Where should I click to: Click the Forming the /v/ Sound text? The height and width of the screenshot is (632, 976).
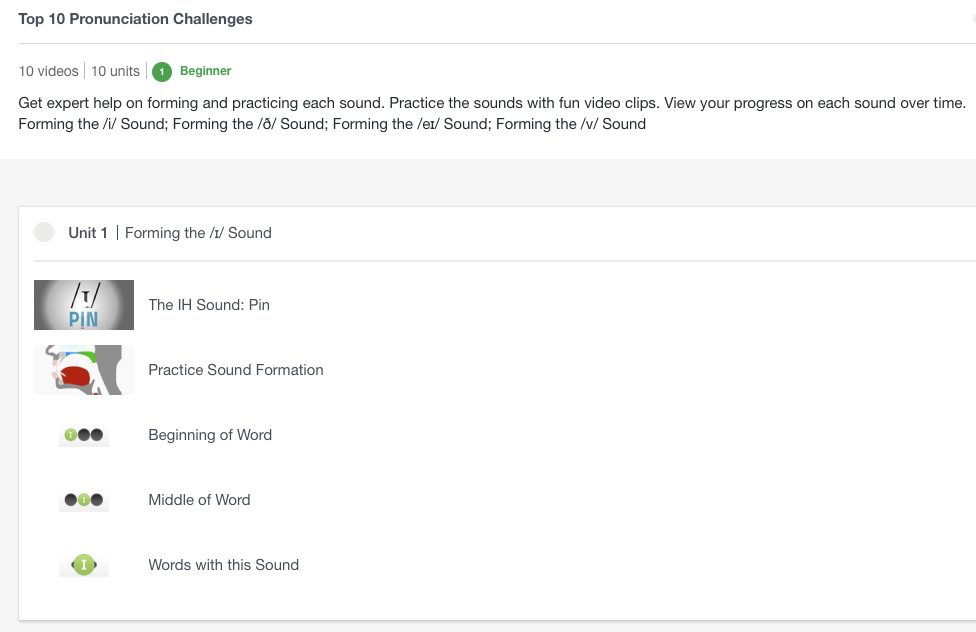[571, 124]
